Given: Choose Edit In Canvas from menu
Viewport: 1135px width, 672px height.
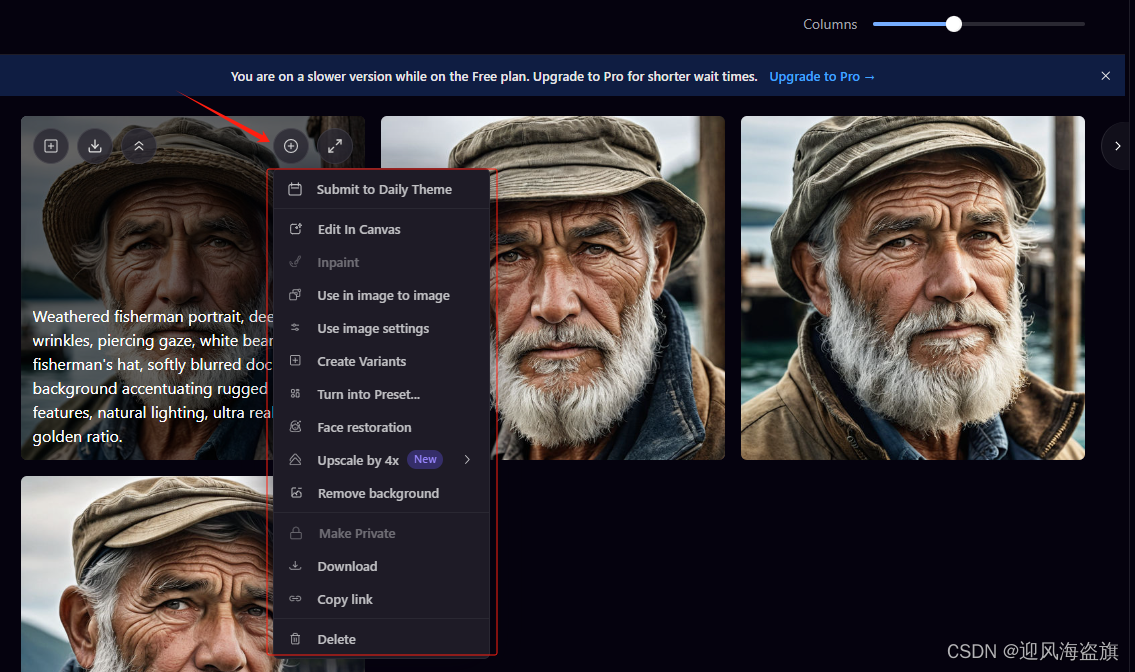Looking at the screenshot, I should [x=381, y=229].
